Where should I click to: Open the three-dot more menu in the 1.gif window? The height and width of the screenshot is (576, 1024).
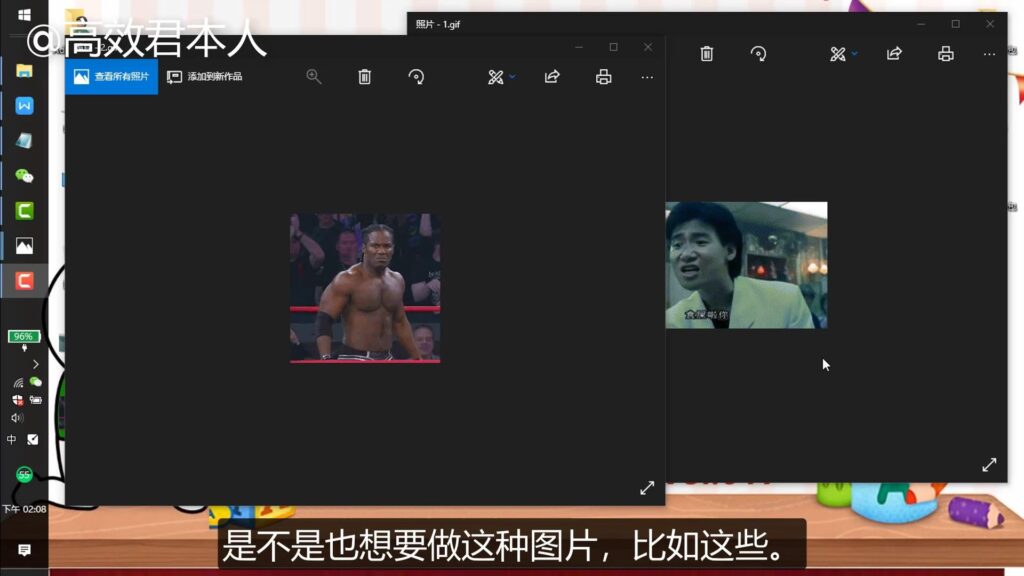tap(989, 54)
